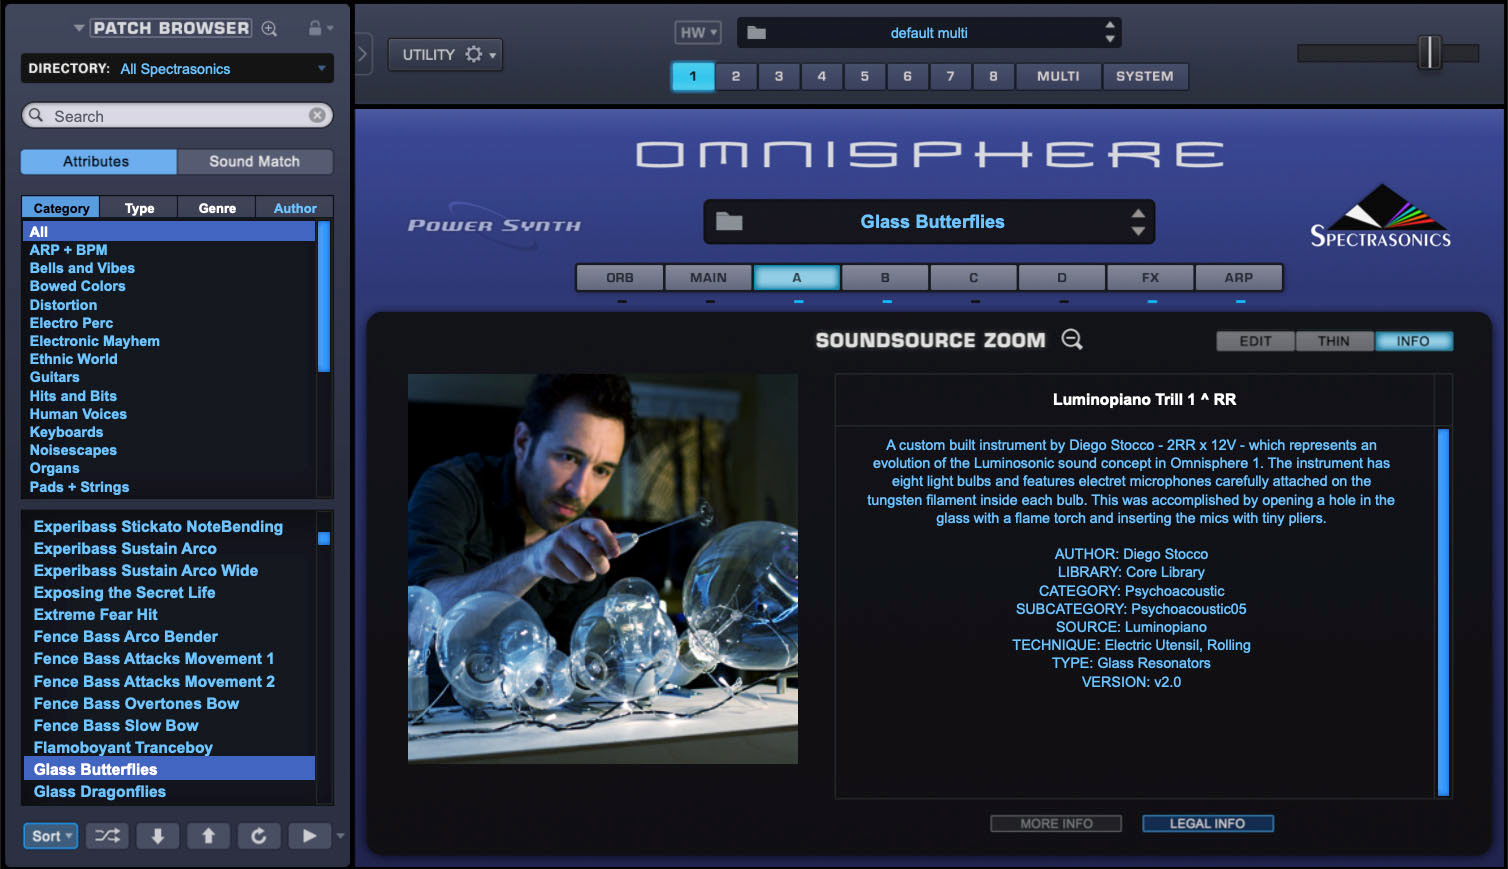The image size is (1508, 869).
Task: Switch to the FX tab
Action: 1150,277
